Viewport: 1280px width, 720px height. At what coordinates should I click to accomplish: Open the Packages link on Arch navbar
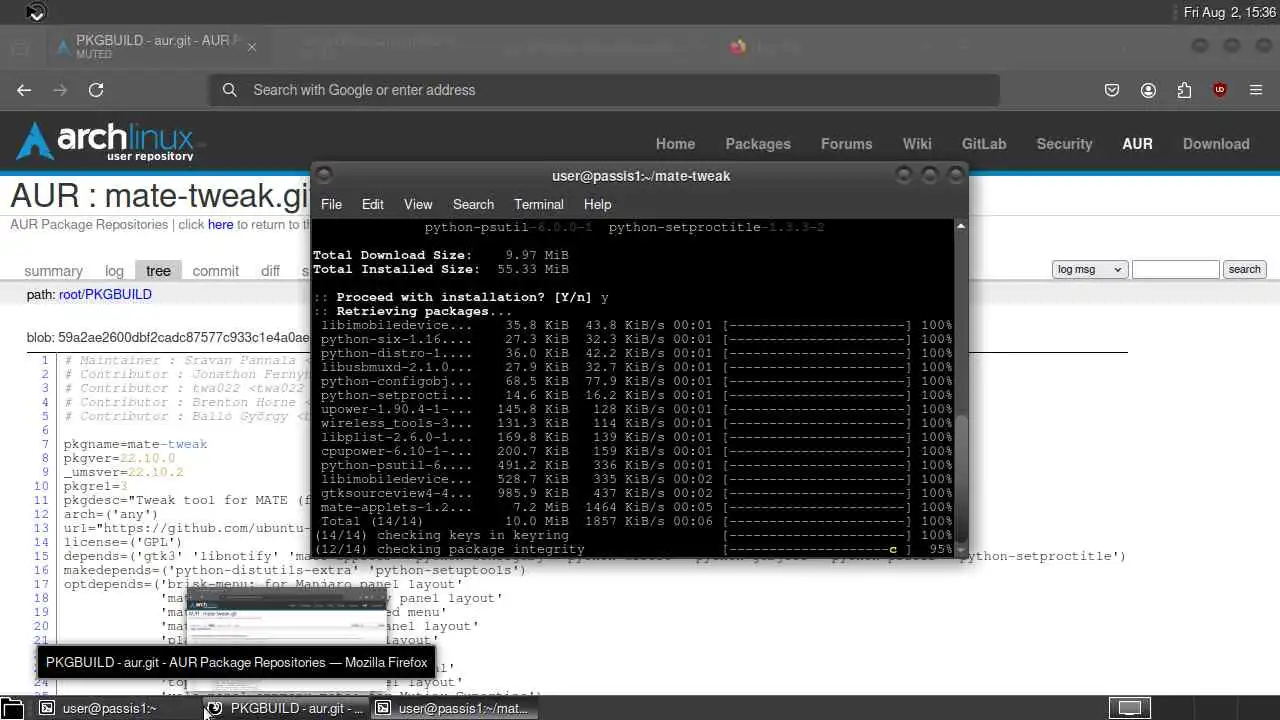pos(758,144)
